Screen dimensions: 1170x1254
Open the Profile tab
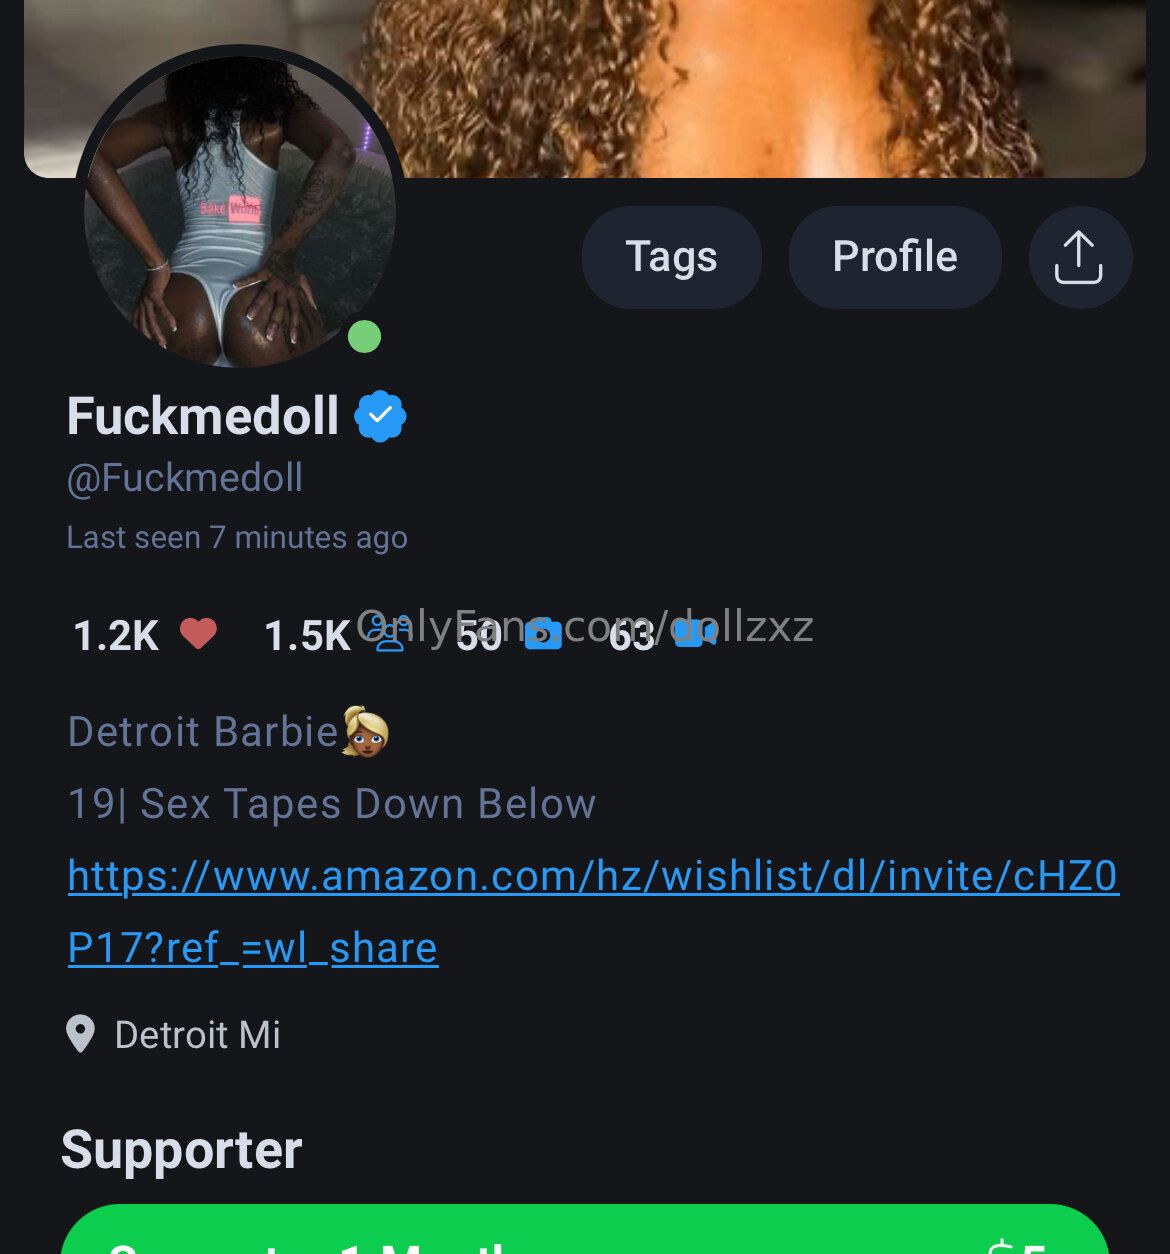(895, 257)
